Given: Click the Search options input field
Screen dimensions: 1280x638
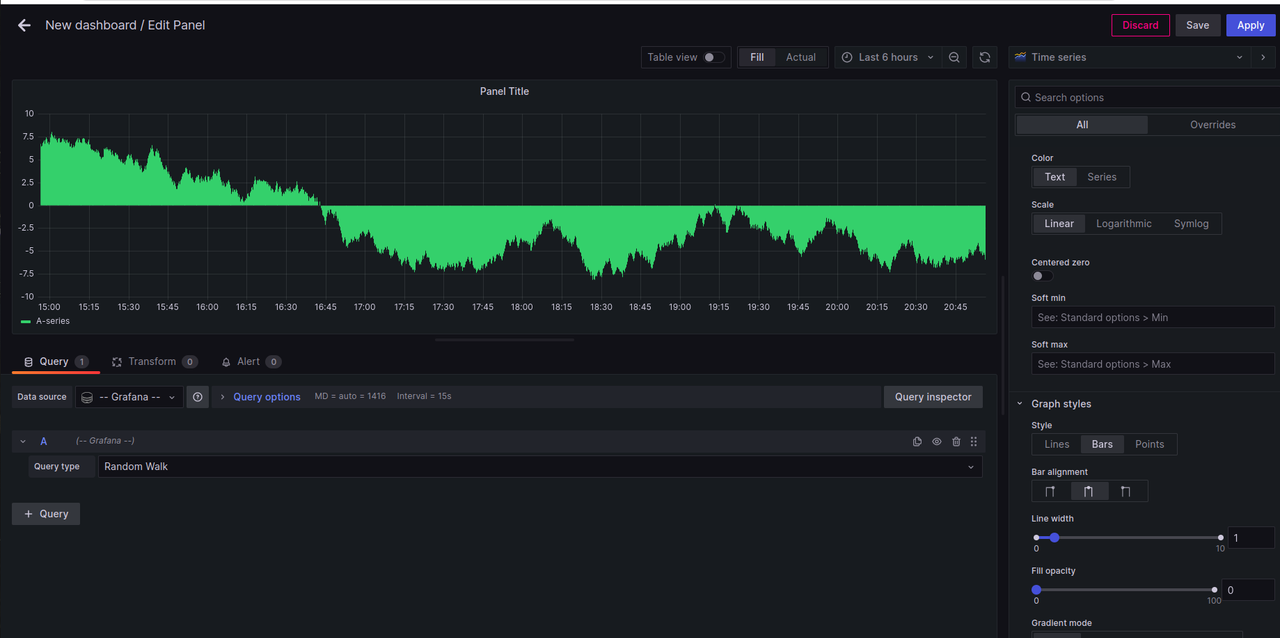Looking at the screenshot, I should [1147, 97].
